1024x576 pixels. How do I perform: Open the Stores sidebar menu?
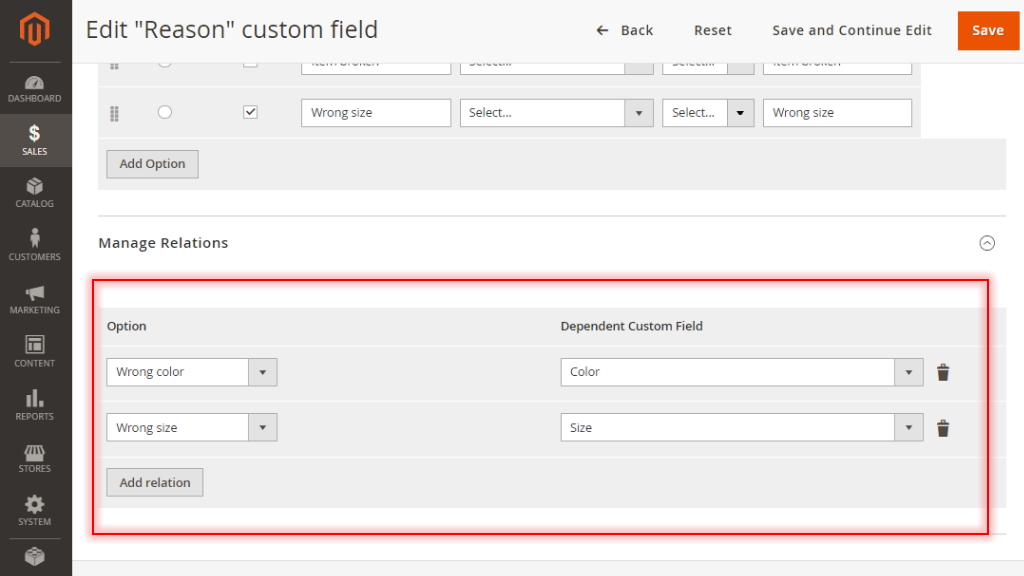pyautogui.click(x=35, y=458)
